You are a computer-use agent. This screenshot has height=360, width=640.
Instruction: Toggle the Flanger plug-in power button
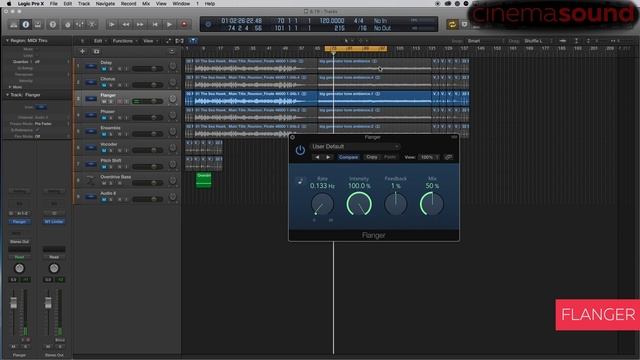coord(300,150)
